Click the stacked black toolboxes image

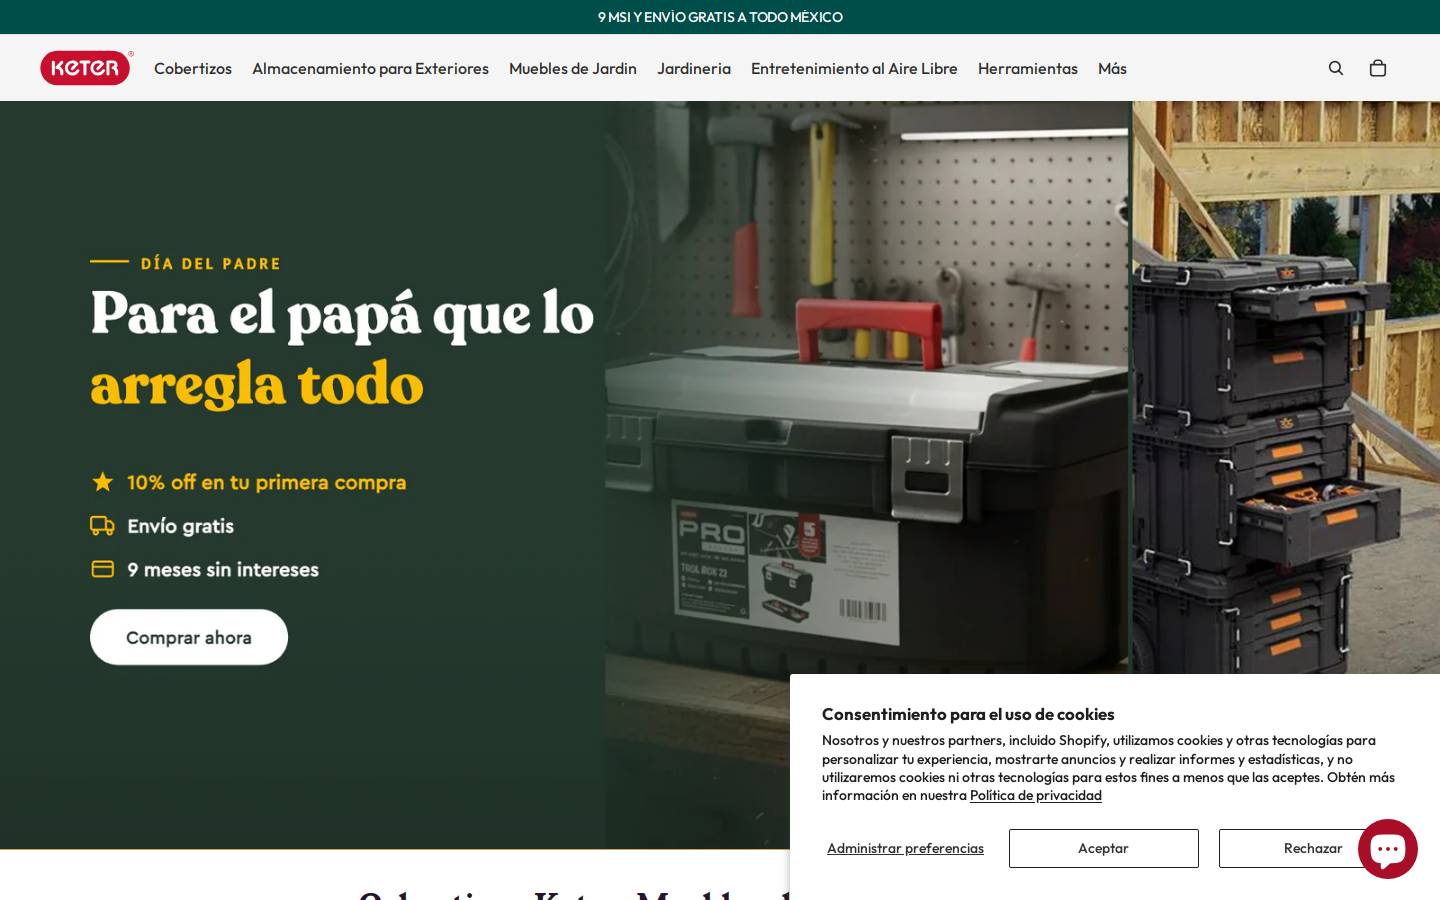pos(1286,387)
